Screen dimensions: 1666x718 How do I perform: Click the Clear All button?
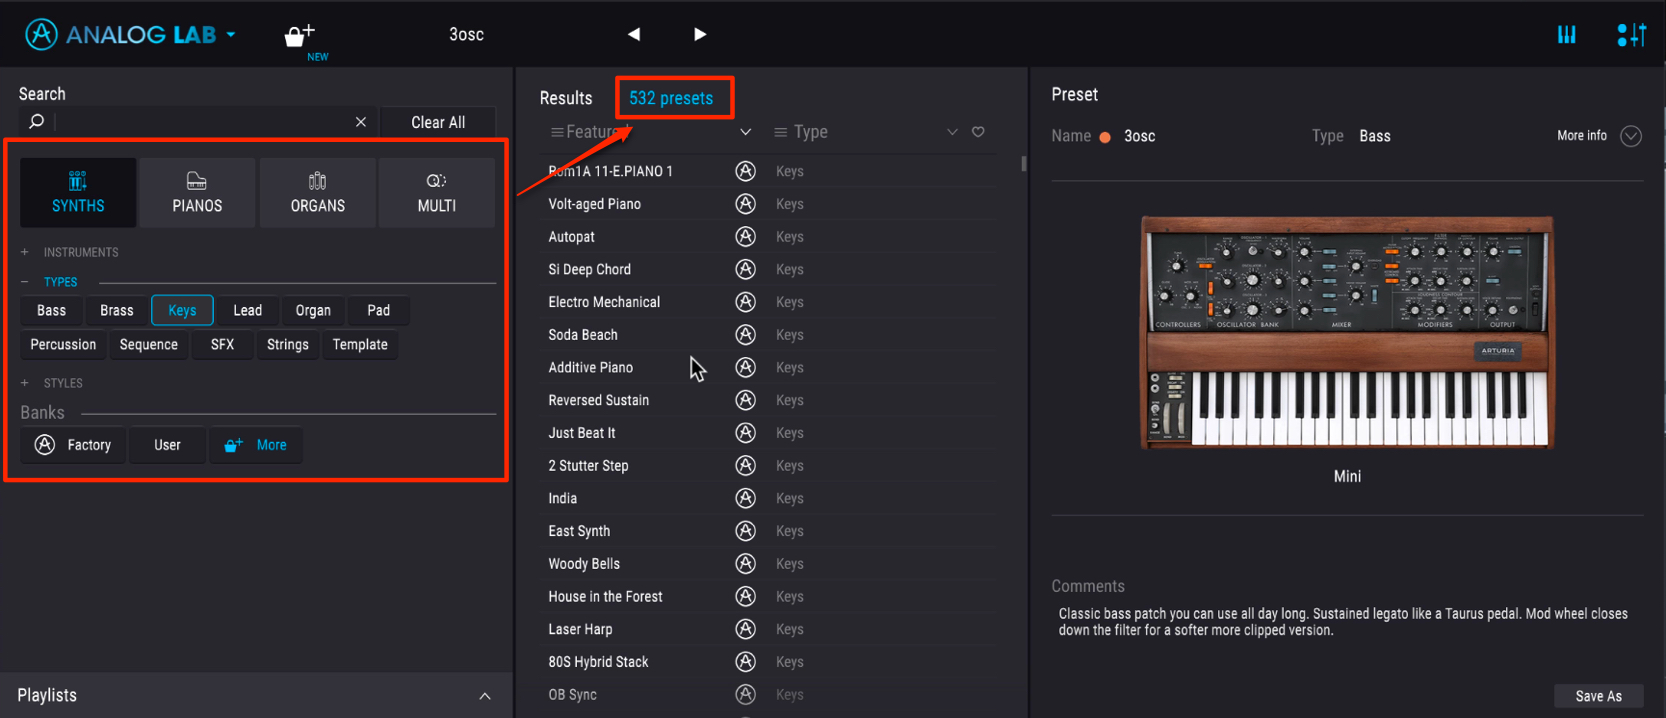[x=438, y=122]
